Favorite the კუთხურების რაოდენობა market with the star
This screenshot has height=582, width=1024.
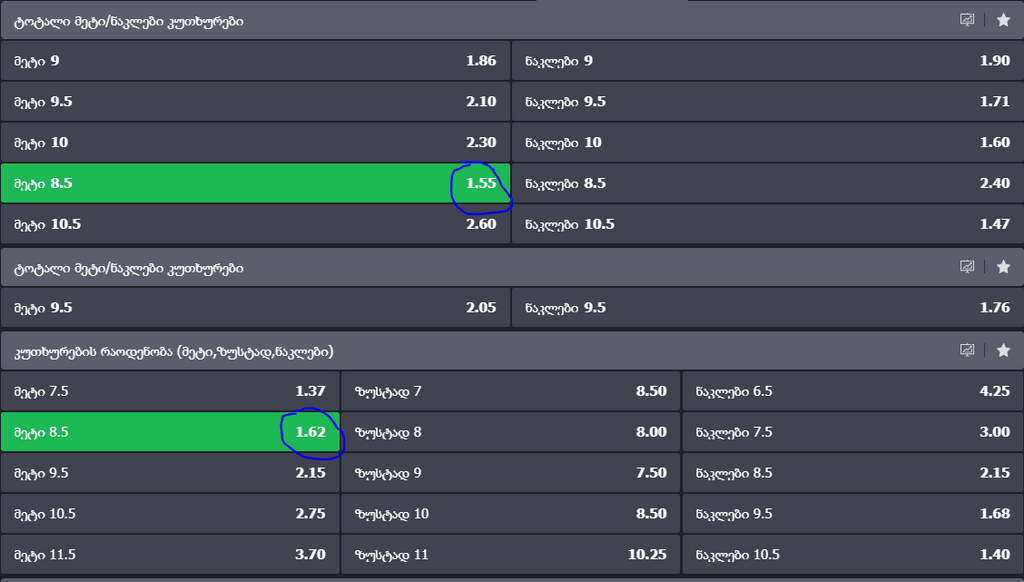pyautogui.click(x=1003, y=350)
